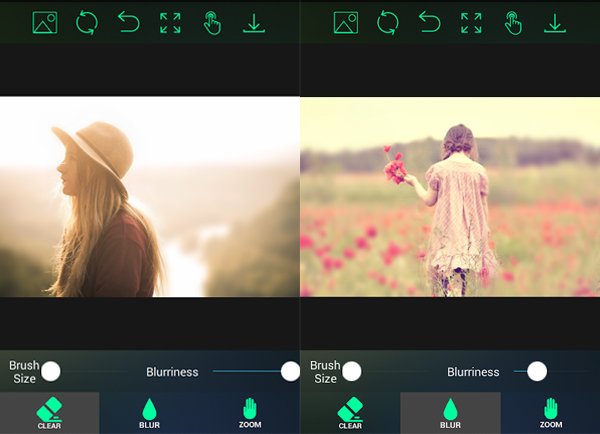Viewport: 600px width, 434px height.
Task: Undo last action in left screen
Action: pos(129,22)
